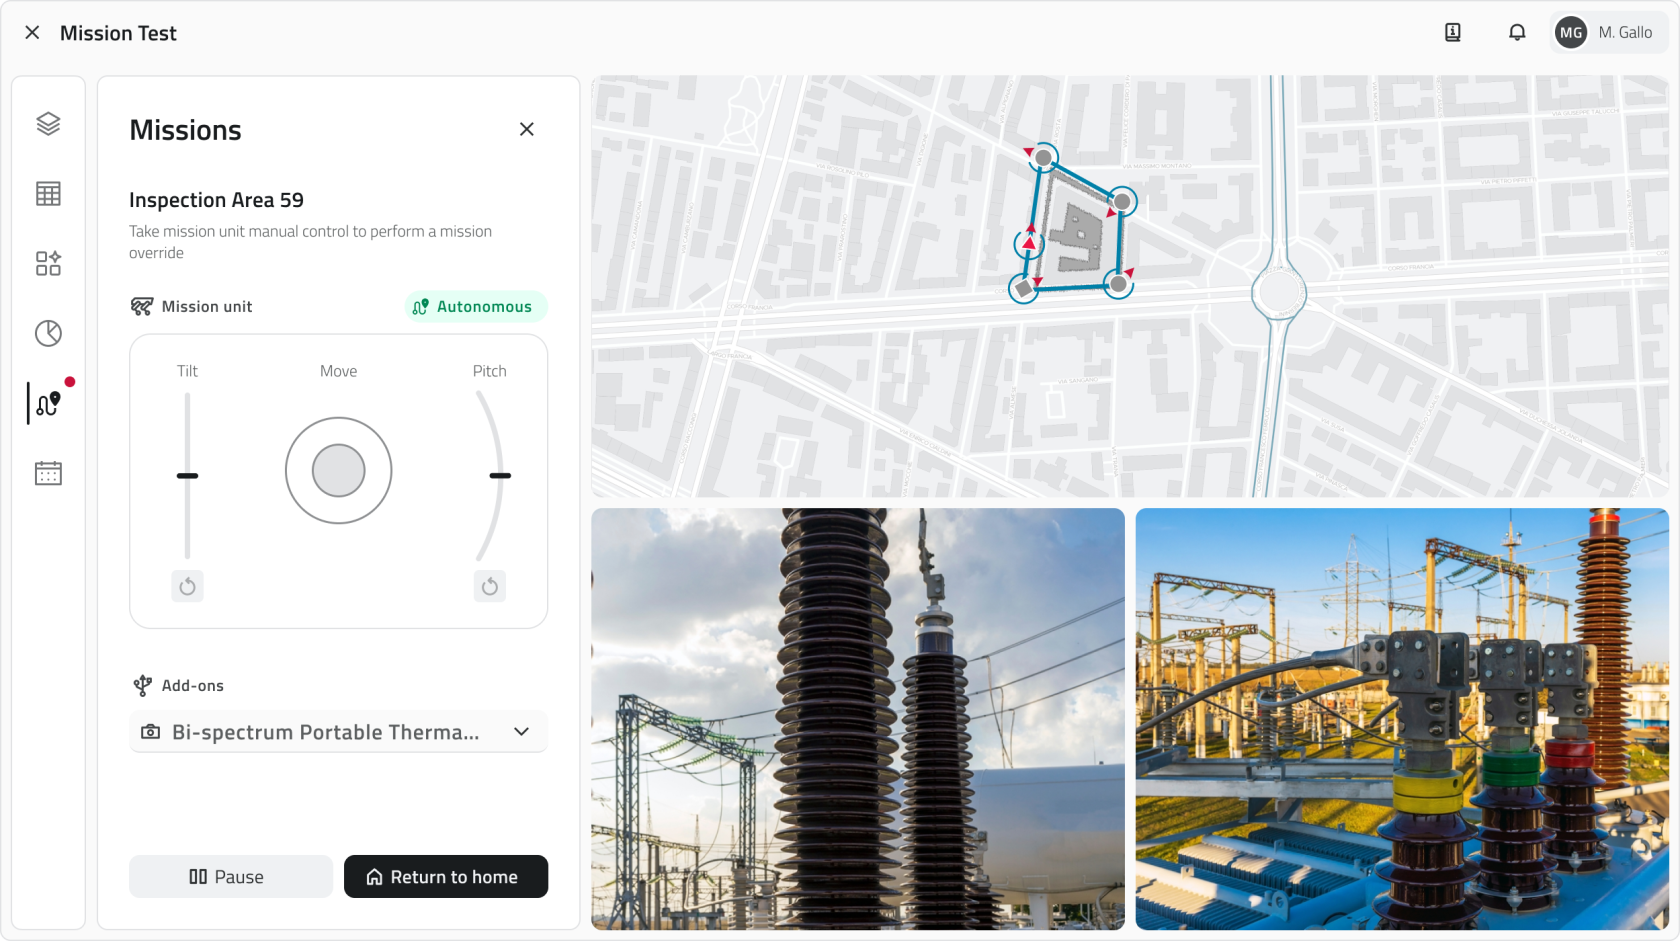Open the pie chart analytics in the sidebar
The width and height of the screenshot is (1680, 941).
click(48, 333)
